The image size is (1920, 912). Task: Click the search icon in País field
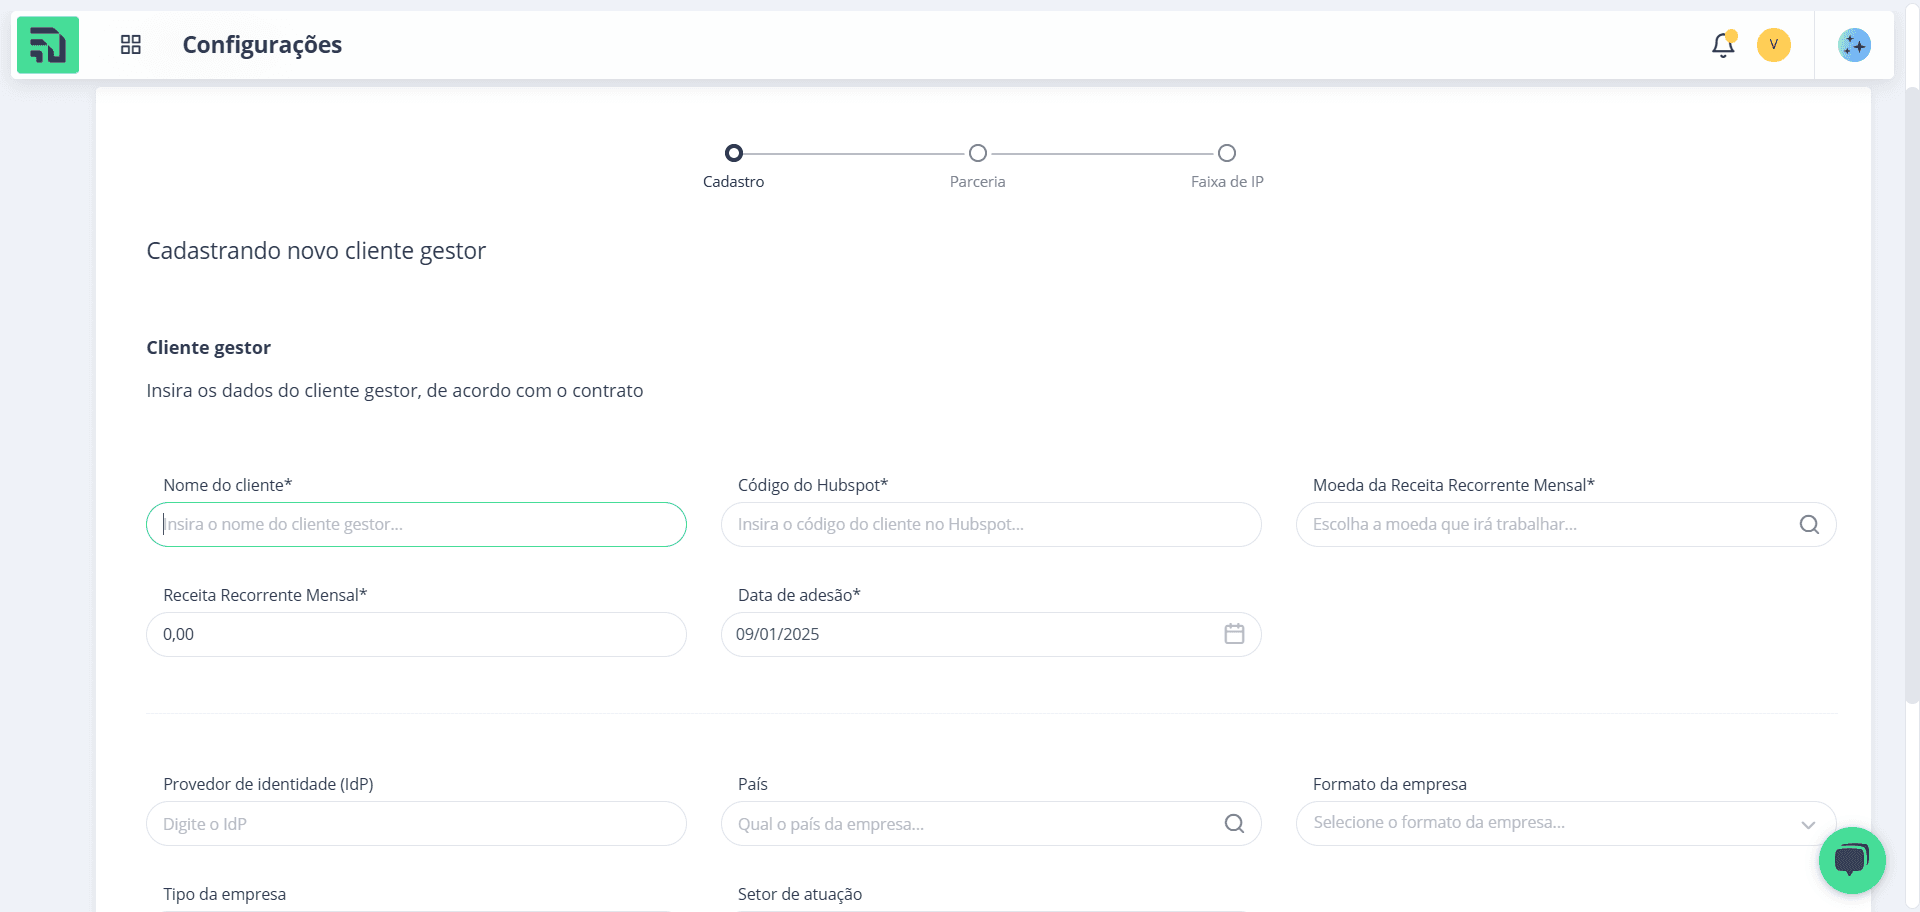(x=1235, y=823)
